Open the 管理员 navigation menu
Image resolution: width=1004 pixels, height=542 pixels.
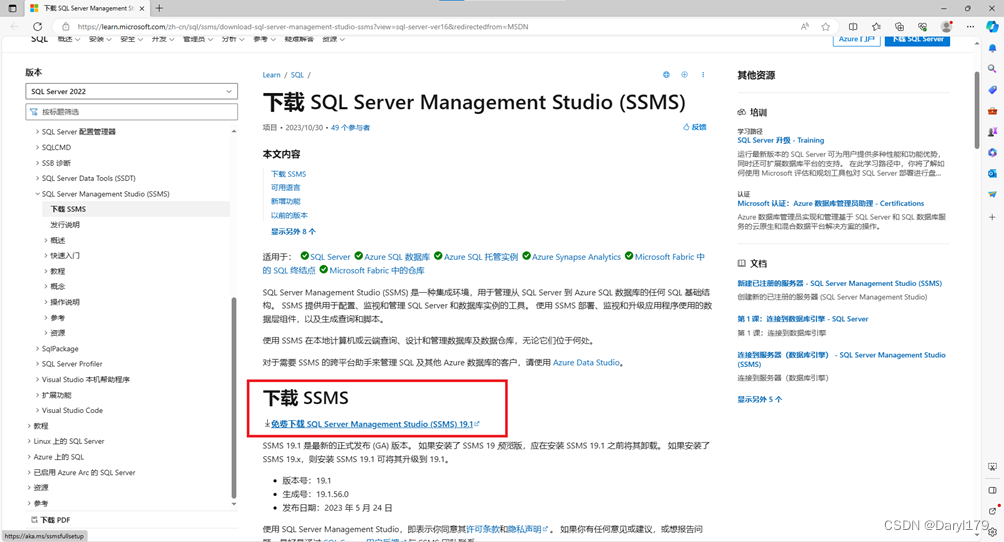198,39
